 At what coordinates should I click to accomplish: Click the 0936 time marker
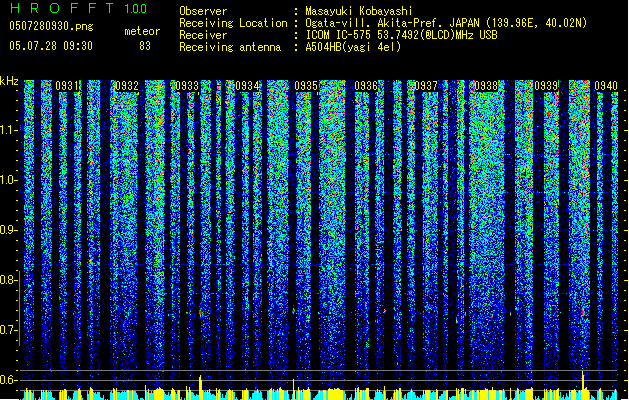coord(366,86)
